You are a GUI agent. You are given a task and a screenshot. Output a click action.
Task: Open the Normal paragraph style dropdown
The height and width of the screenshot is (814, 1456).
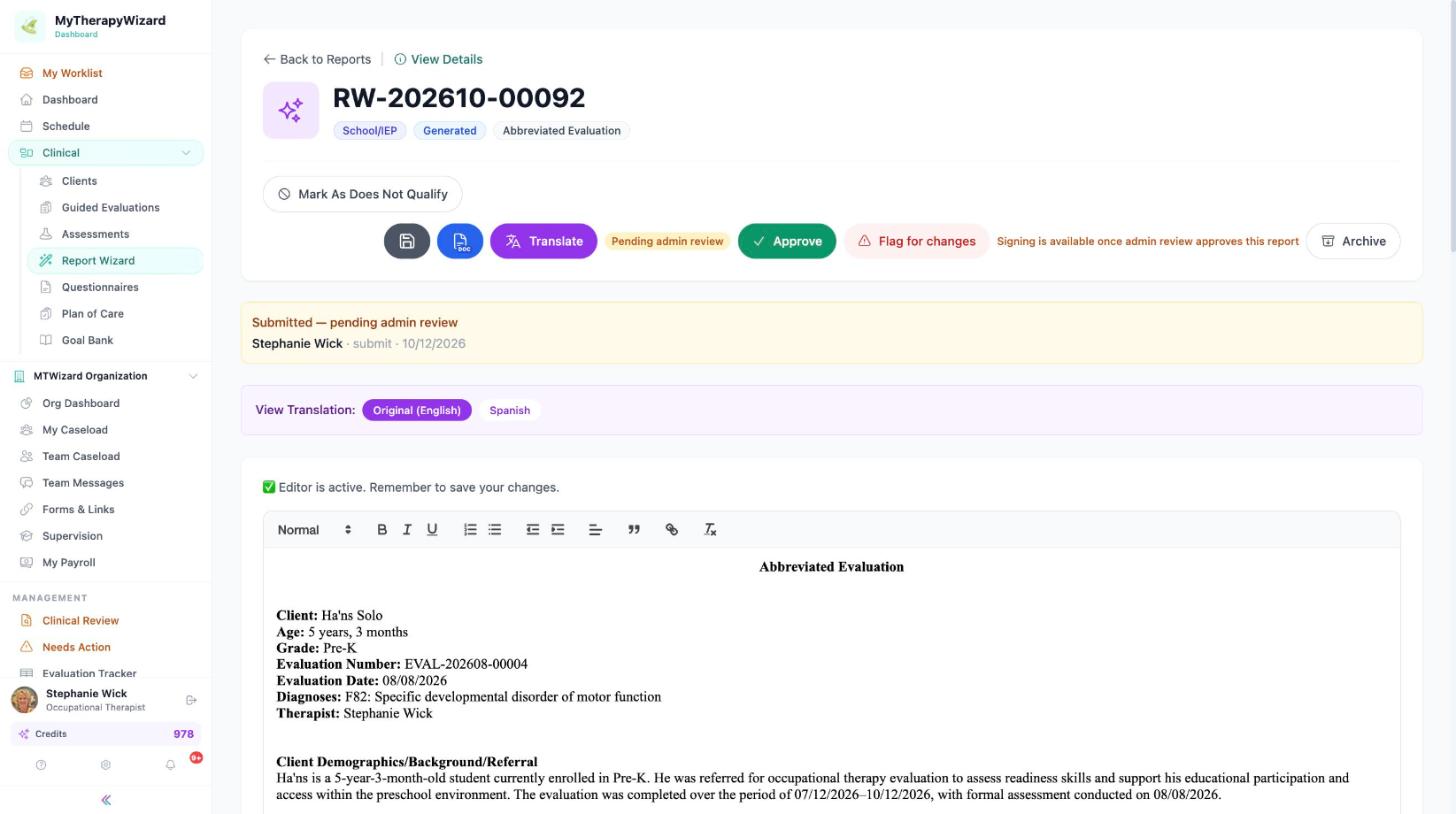[x=314, y=530]
